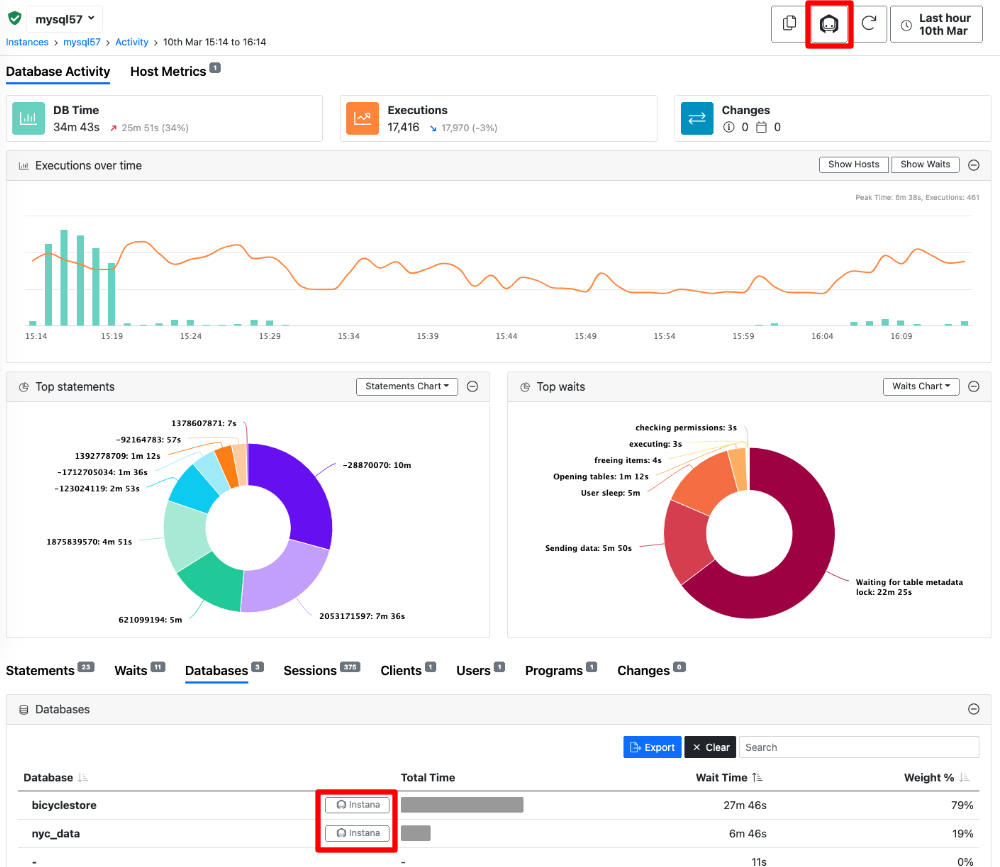Open mysql57 breadcrumb link
This screenshot has height=867, width=1000.
pyautogui.click(x=82, y=42)
